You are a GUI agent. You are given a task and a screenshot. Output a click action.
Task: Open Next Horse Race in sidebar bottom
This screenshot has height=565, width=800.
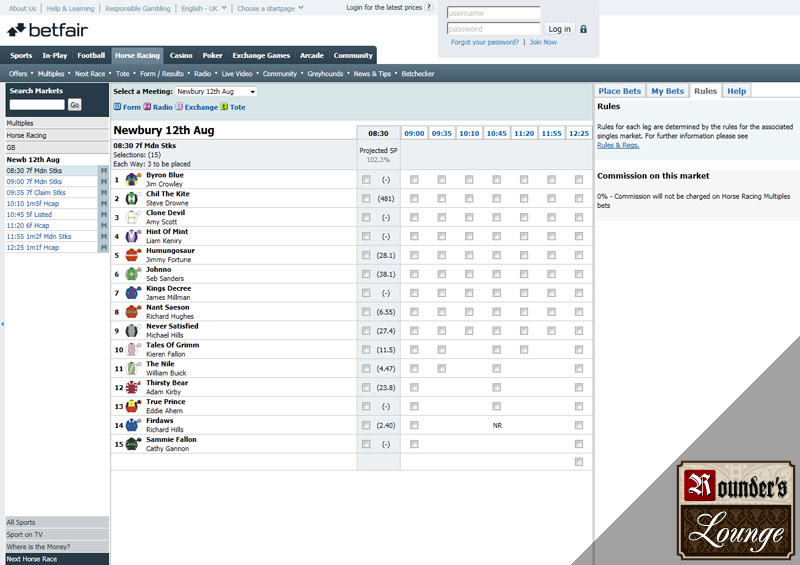(57, 559)
